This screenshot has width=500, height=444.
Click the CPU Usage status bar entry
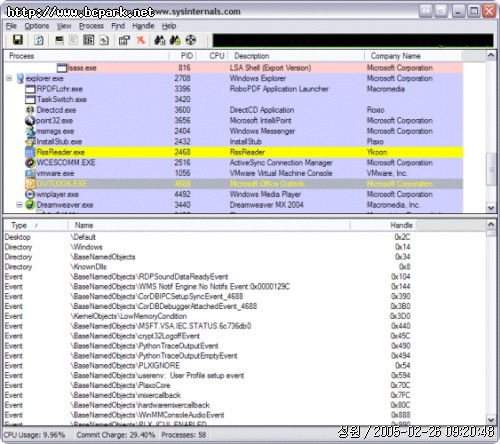pos(34,435)
